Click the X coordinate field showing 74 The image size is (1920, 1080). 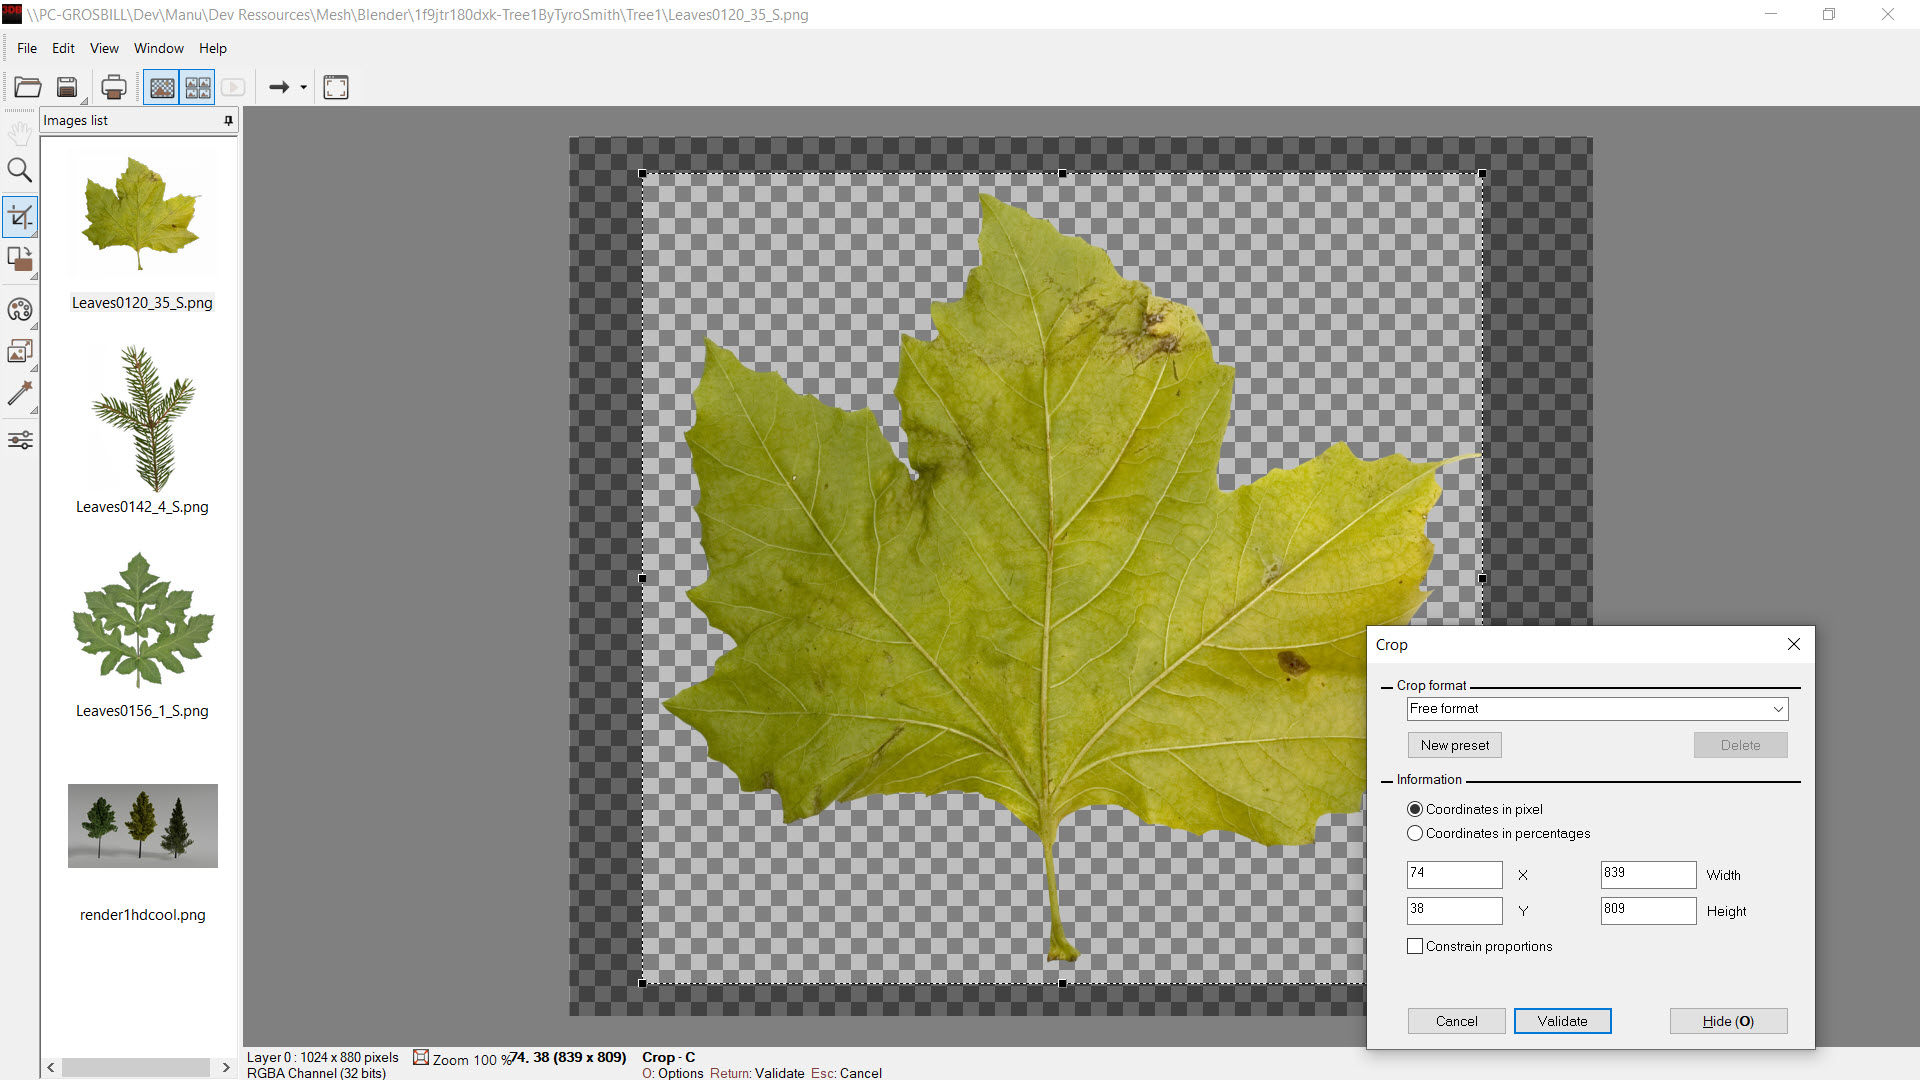[1454, 875]
